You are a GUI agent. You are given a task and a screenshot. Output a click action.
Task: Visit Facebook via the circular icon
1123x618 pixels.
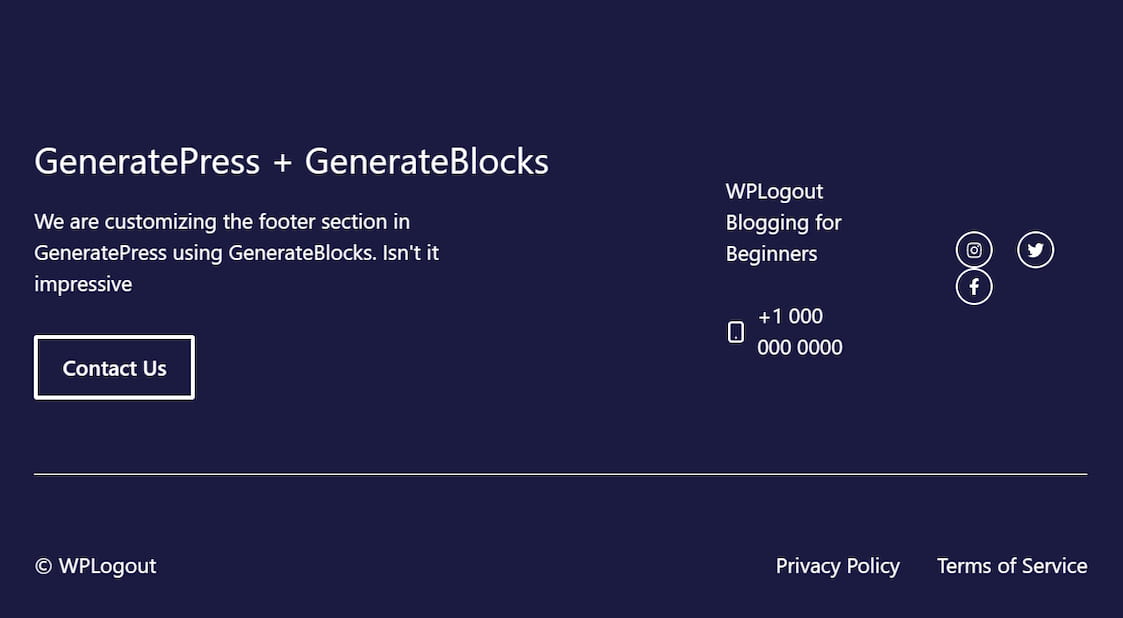973,286
